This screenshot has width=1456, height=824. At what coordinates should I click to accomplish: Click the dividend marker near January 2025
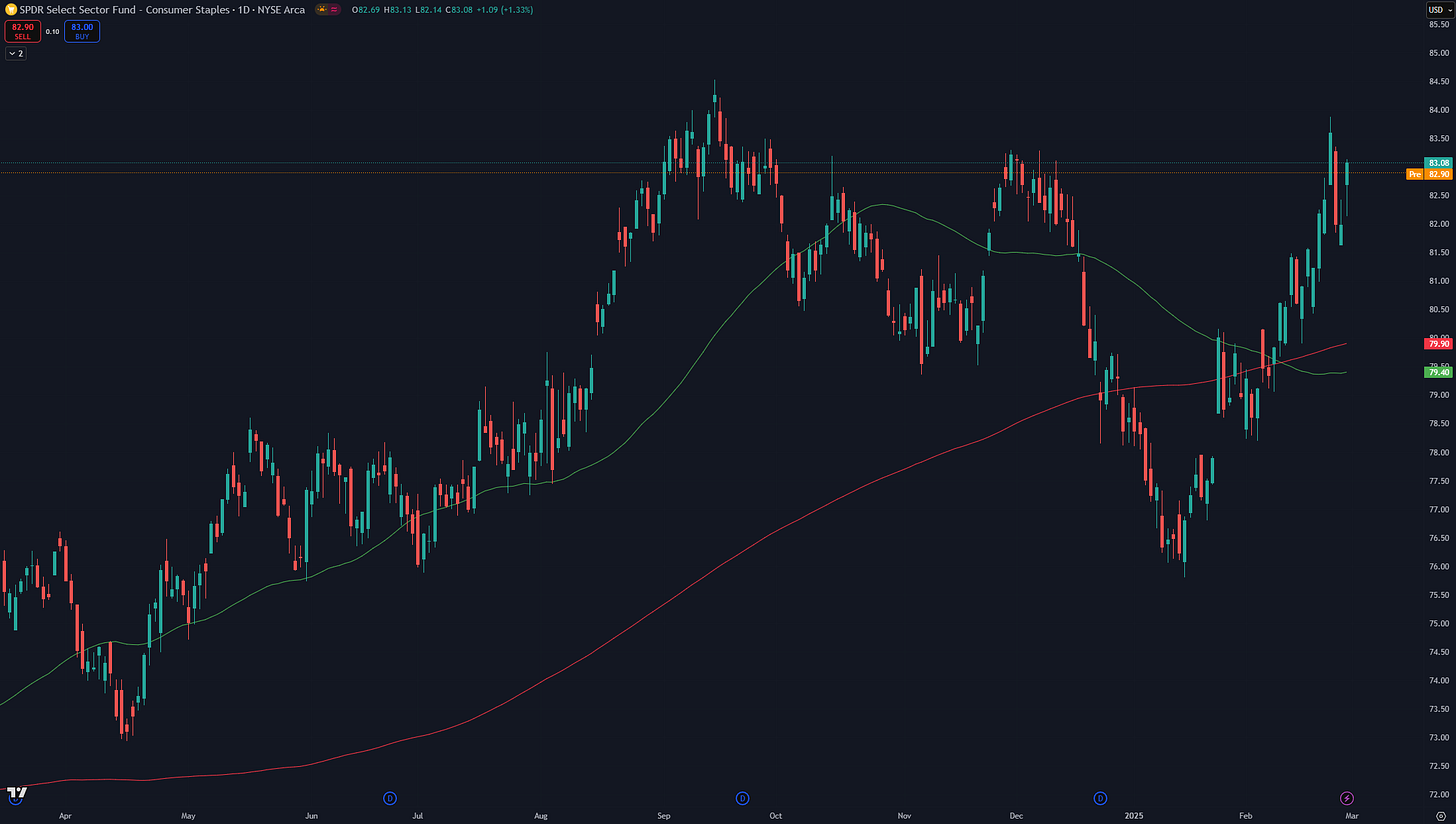pos(1100,797)
